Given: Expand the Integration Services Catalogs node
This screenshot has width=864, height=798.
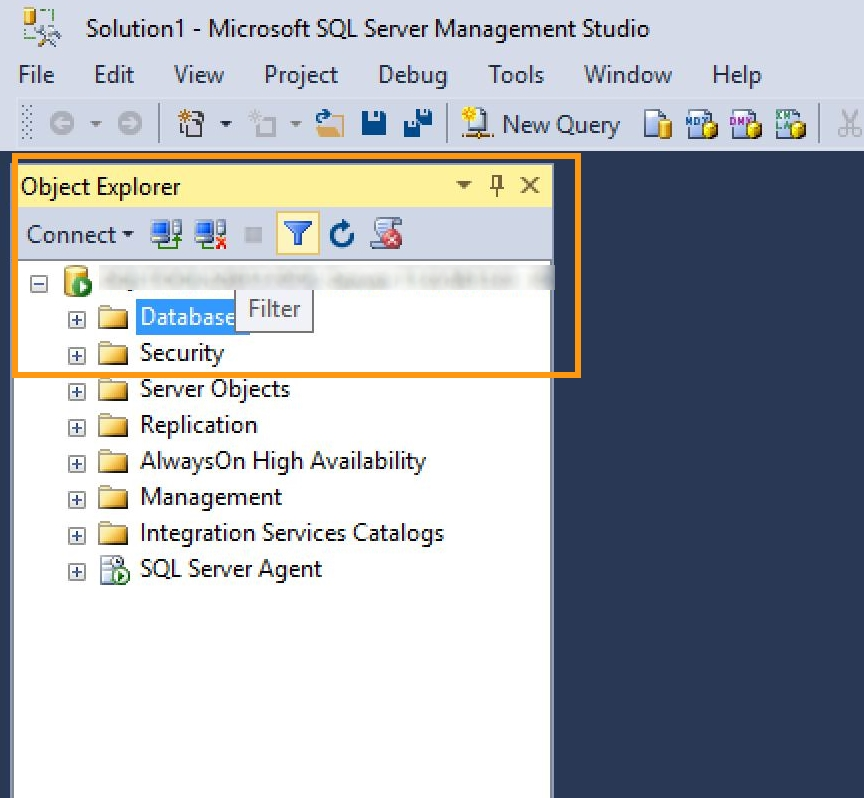Looking at the screenshot, I should tap(77, 536).
